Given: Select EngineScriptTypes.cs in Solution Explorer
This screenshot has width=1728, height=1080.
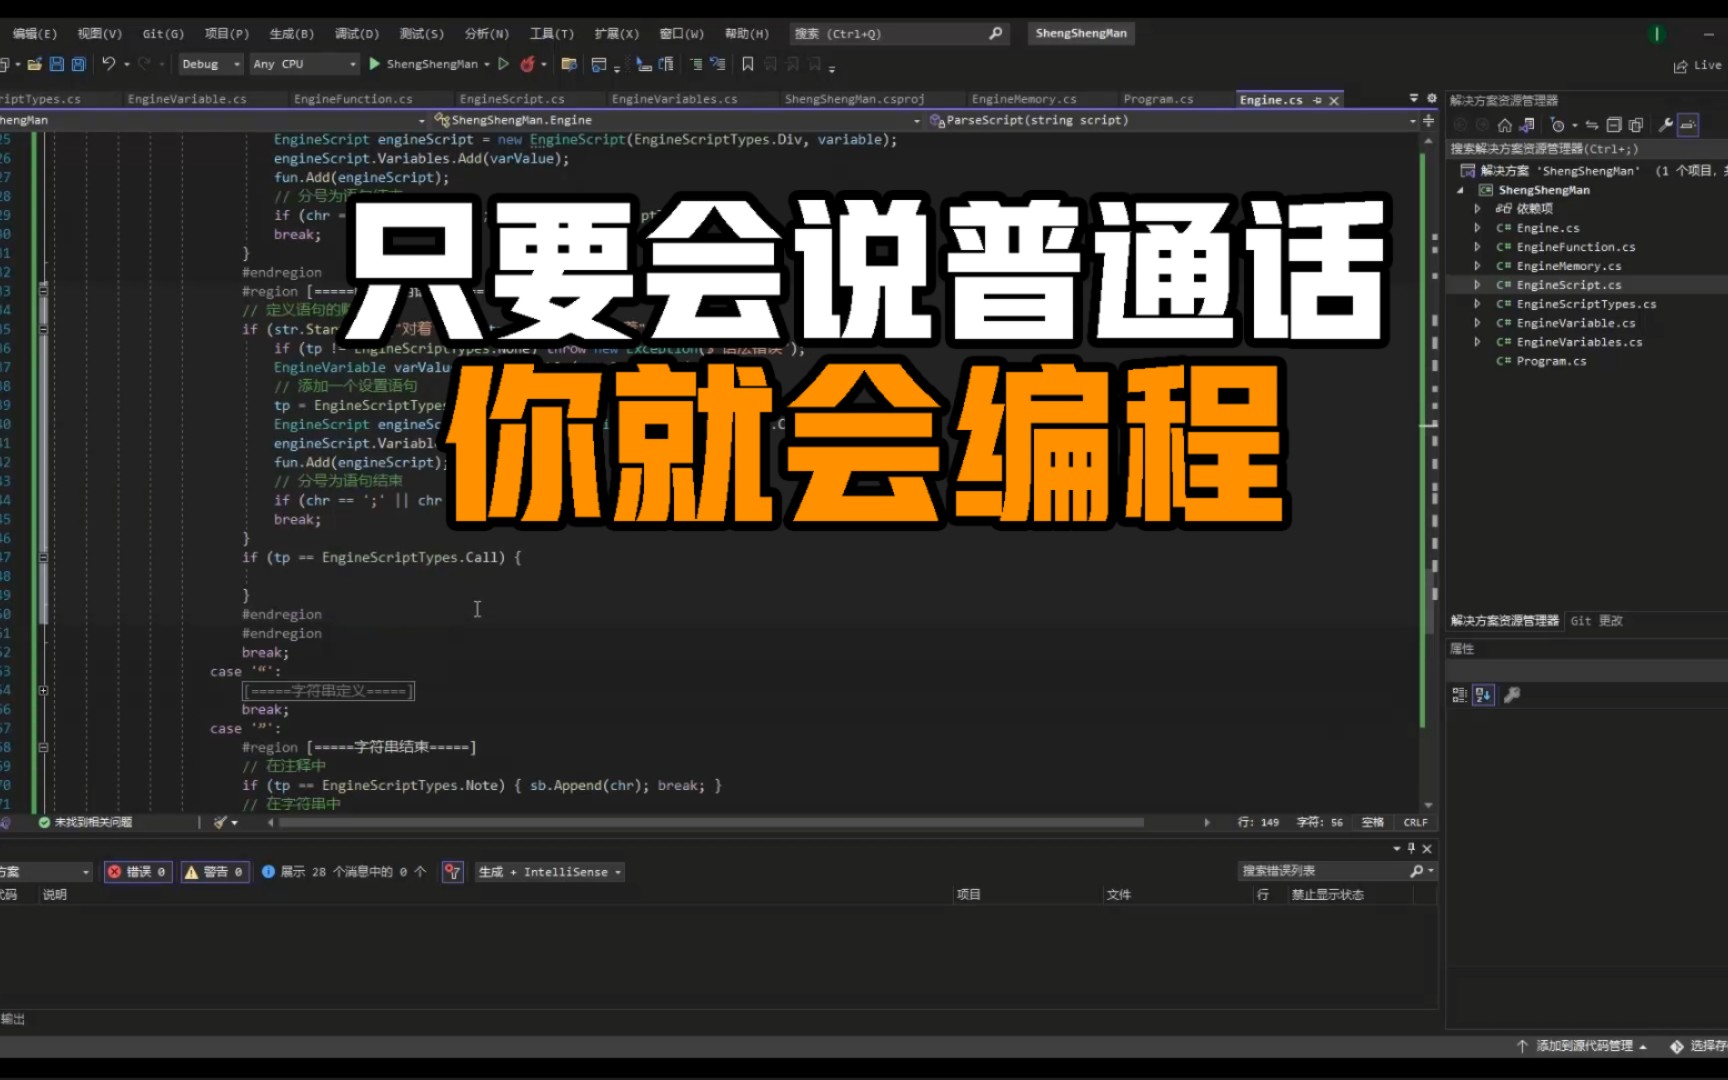Looking at the screenshot, I should click(1586, 304).
